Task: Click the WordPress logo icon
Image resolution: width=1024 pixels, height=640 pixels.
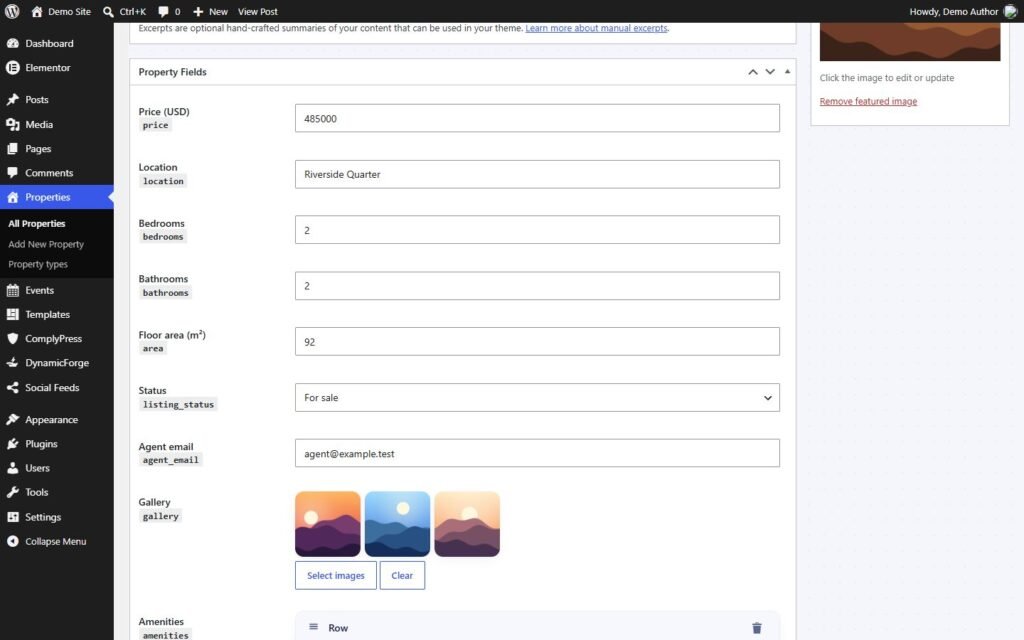Action: (x=12, y=11)
